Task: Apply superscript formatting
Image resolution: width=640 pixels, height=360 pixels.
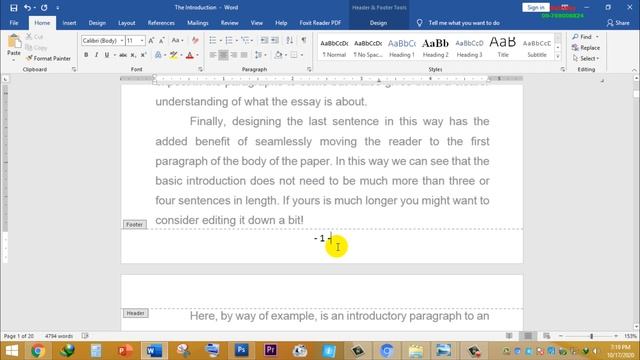Action: pyautogui.click(x=143, y=55)
